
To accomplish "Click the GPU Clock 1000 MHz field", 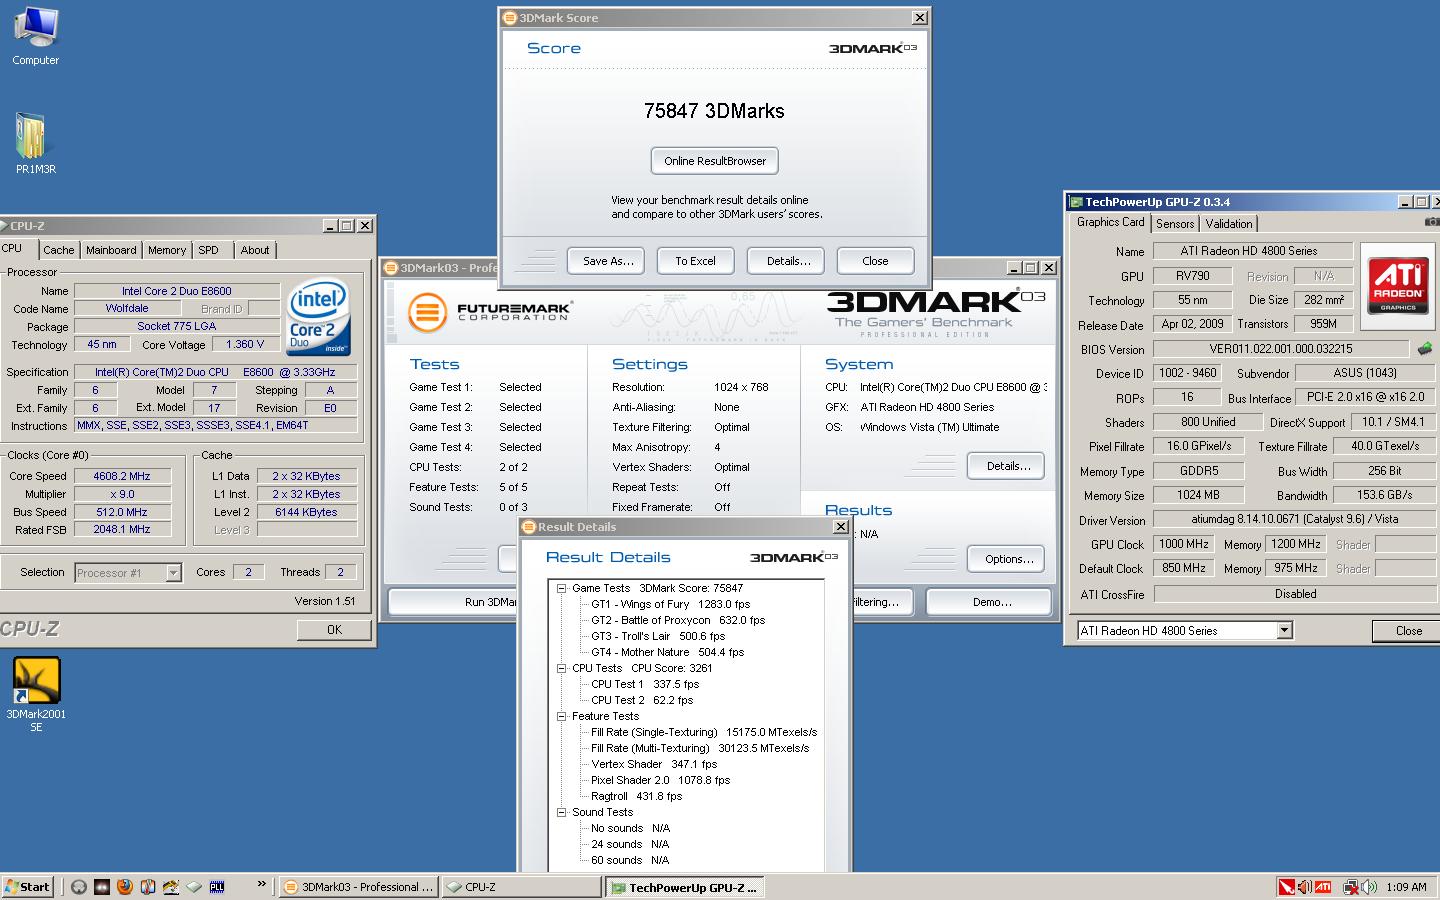I will click(x=1183, y=544).
